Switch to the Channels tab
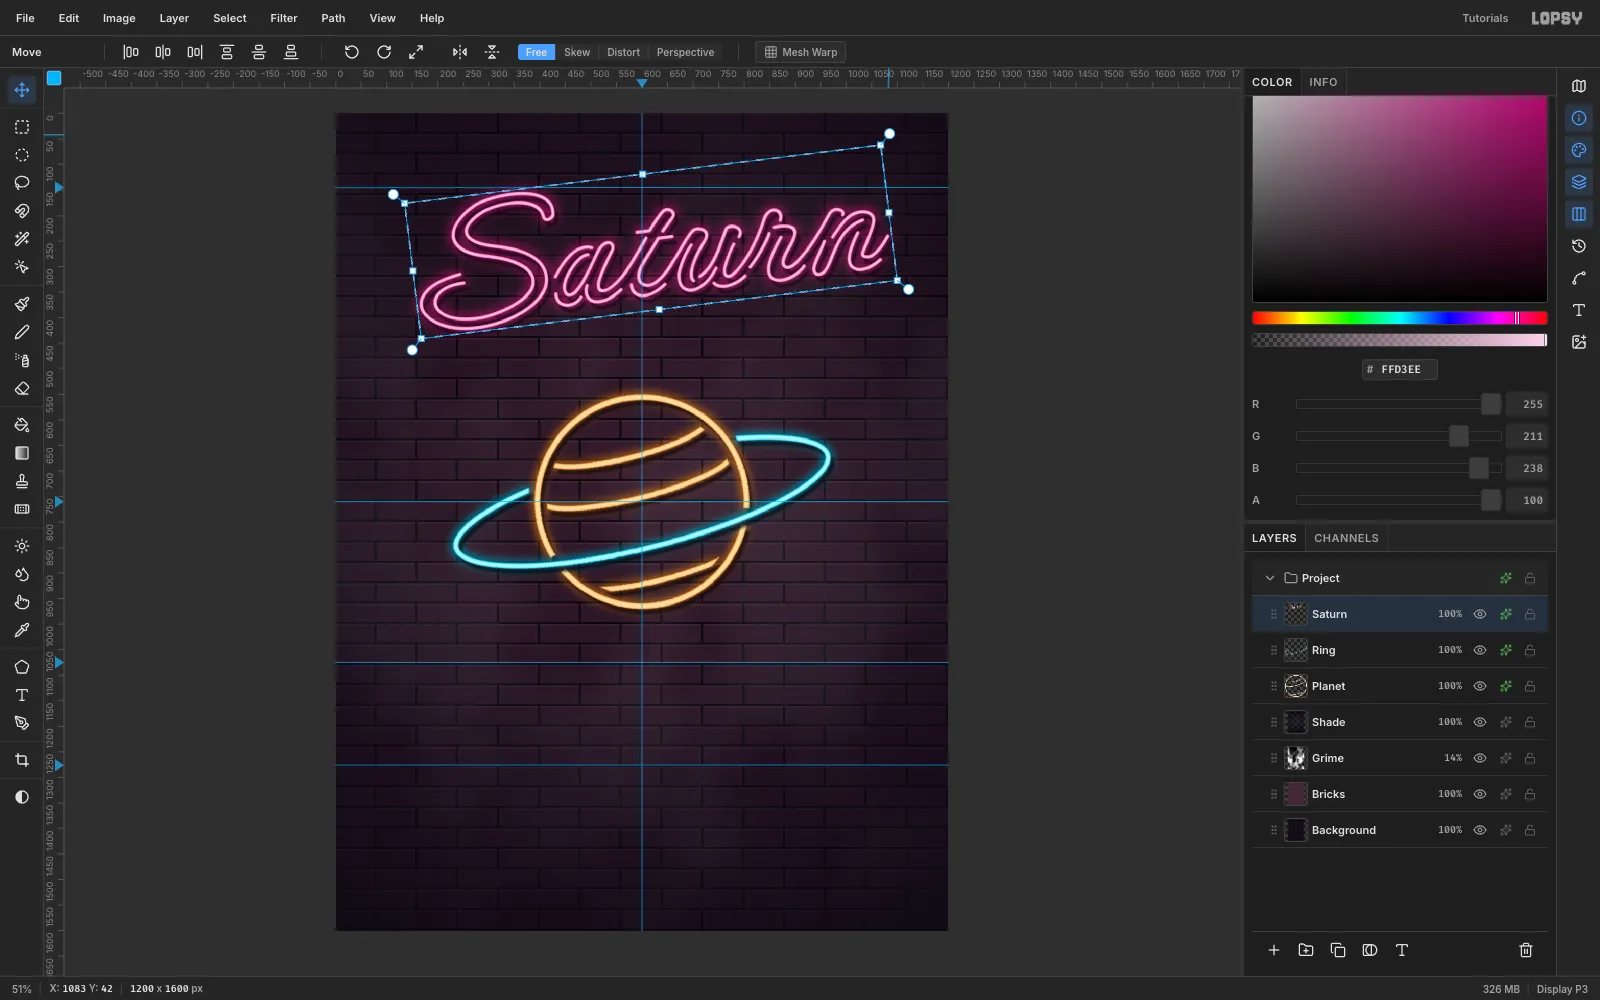 [1346, 538]
